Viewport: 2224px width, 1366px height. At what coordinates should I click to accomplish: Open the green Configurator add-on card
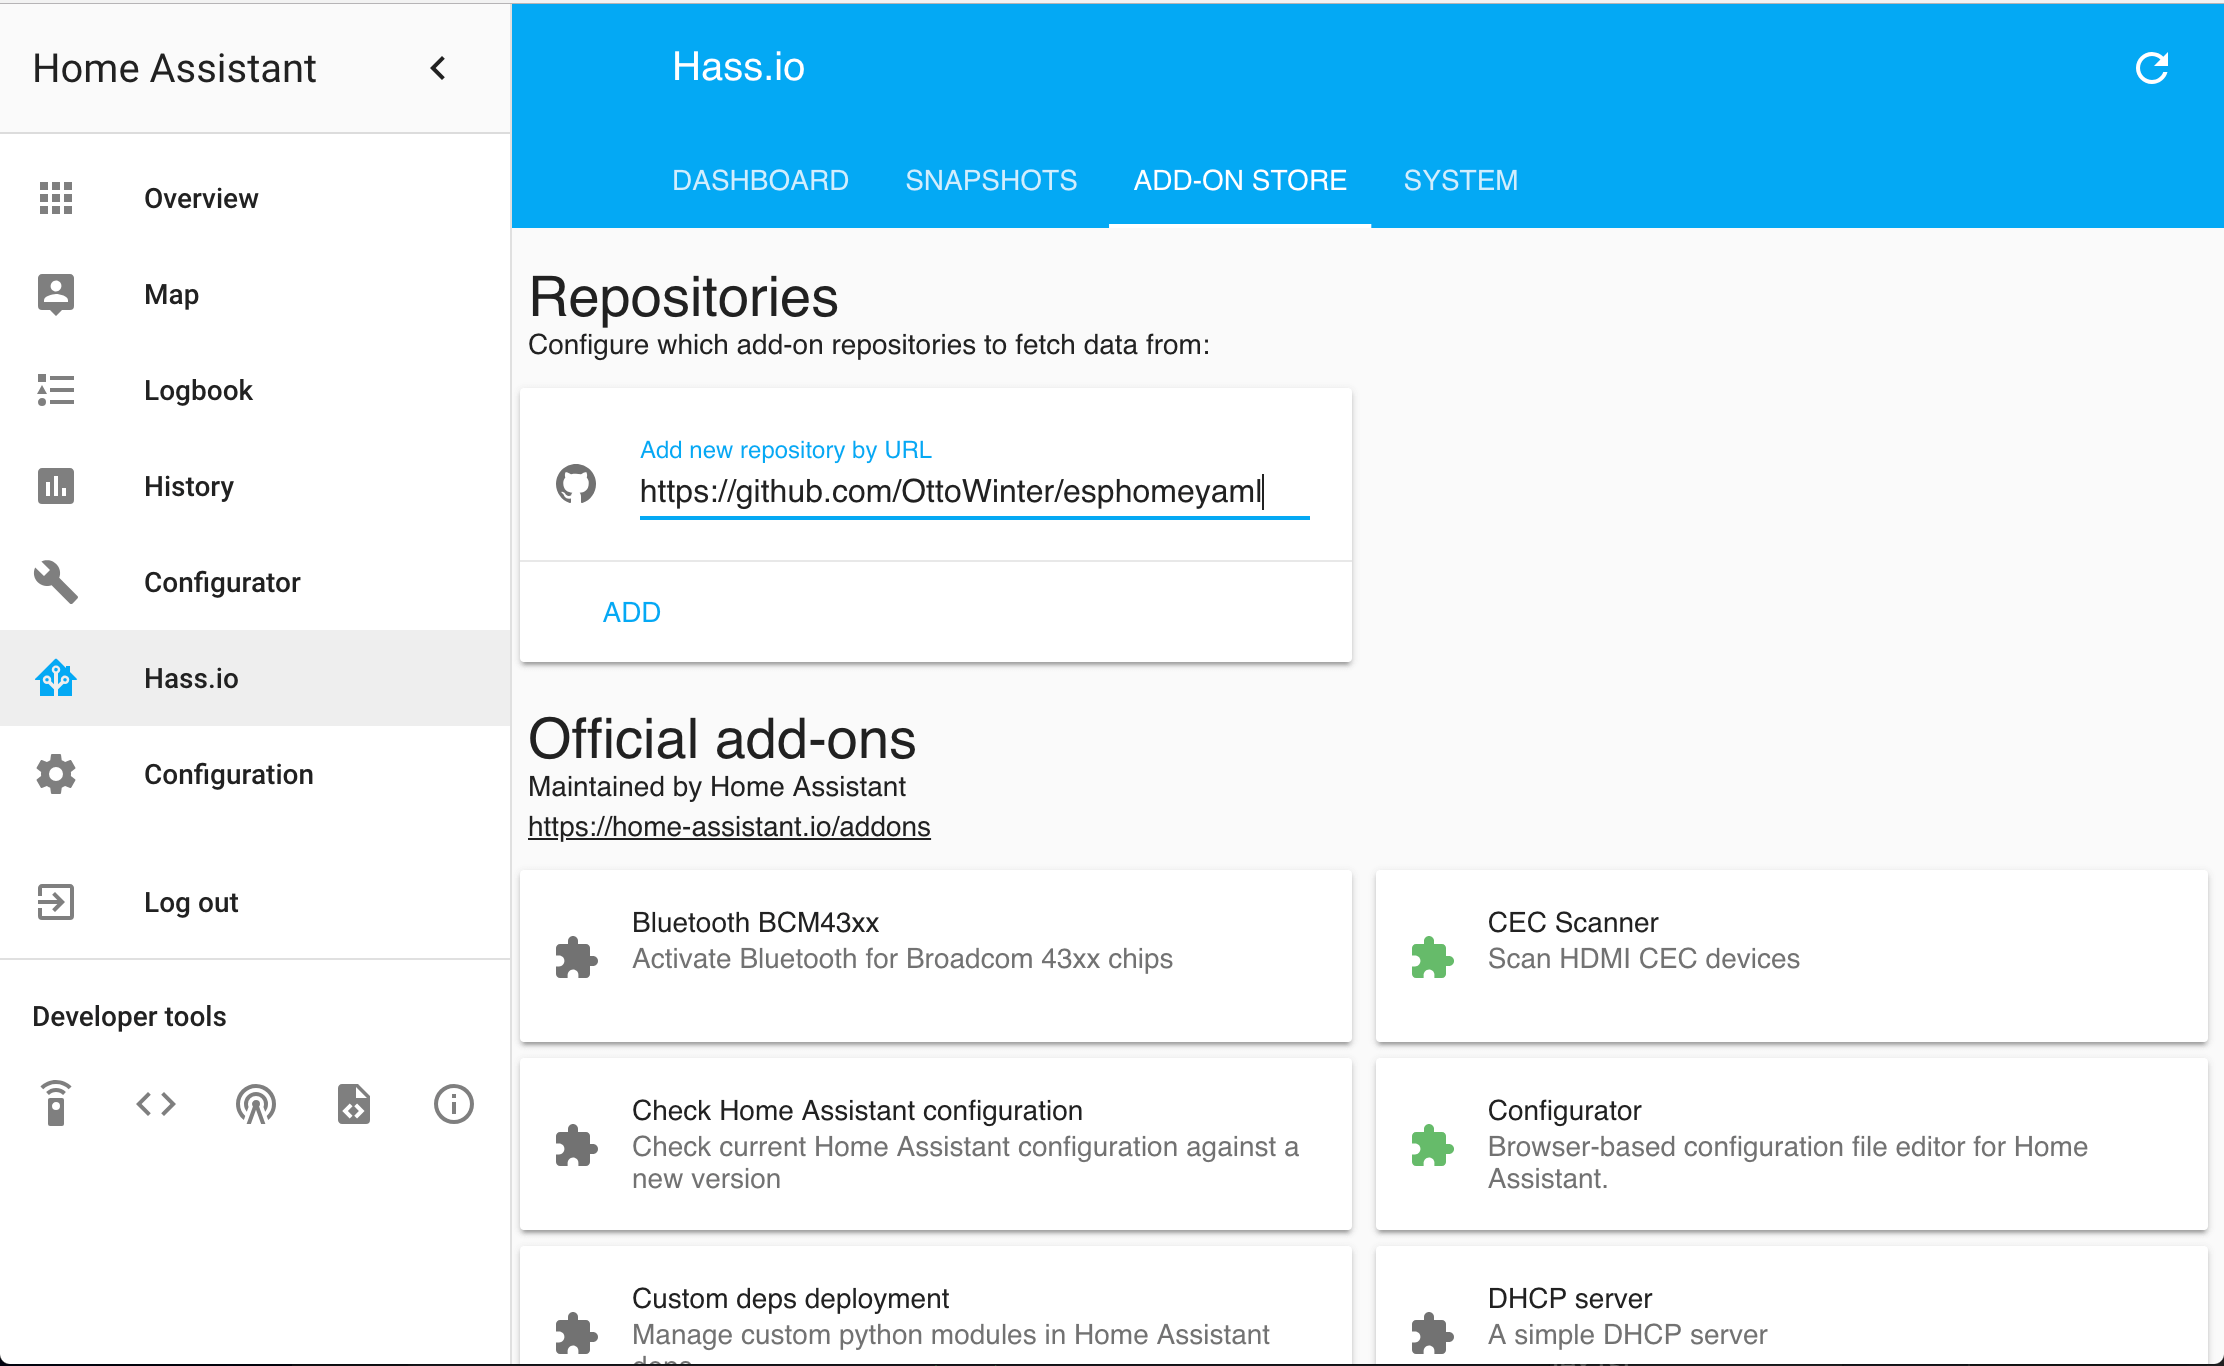pyautogui.click(x=1790, y=1144)
